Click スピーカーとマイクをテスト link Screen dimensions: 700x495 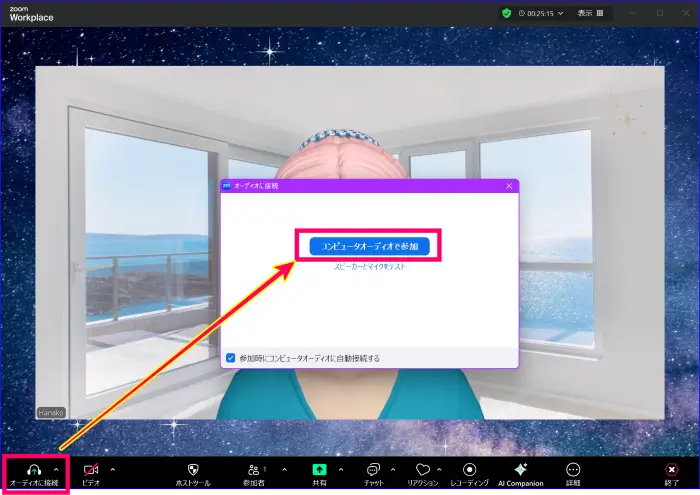(x=369, y=267)
